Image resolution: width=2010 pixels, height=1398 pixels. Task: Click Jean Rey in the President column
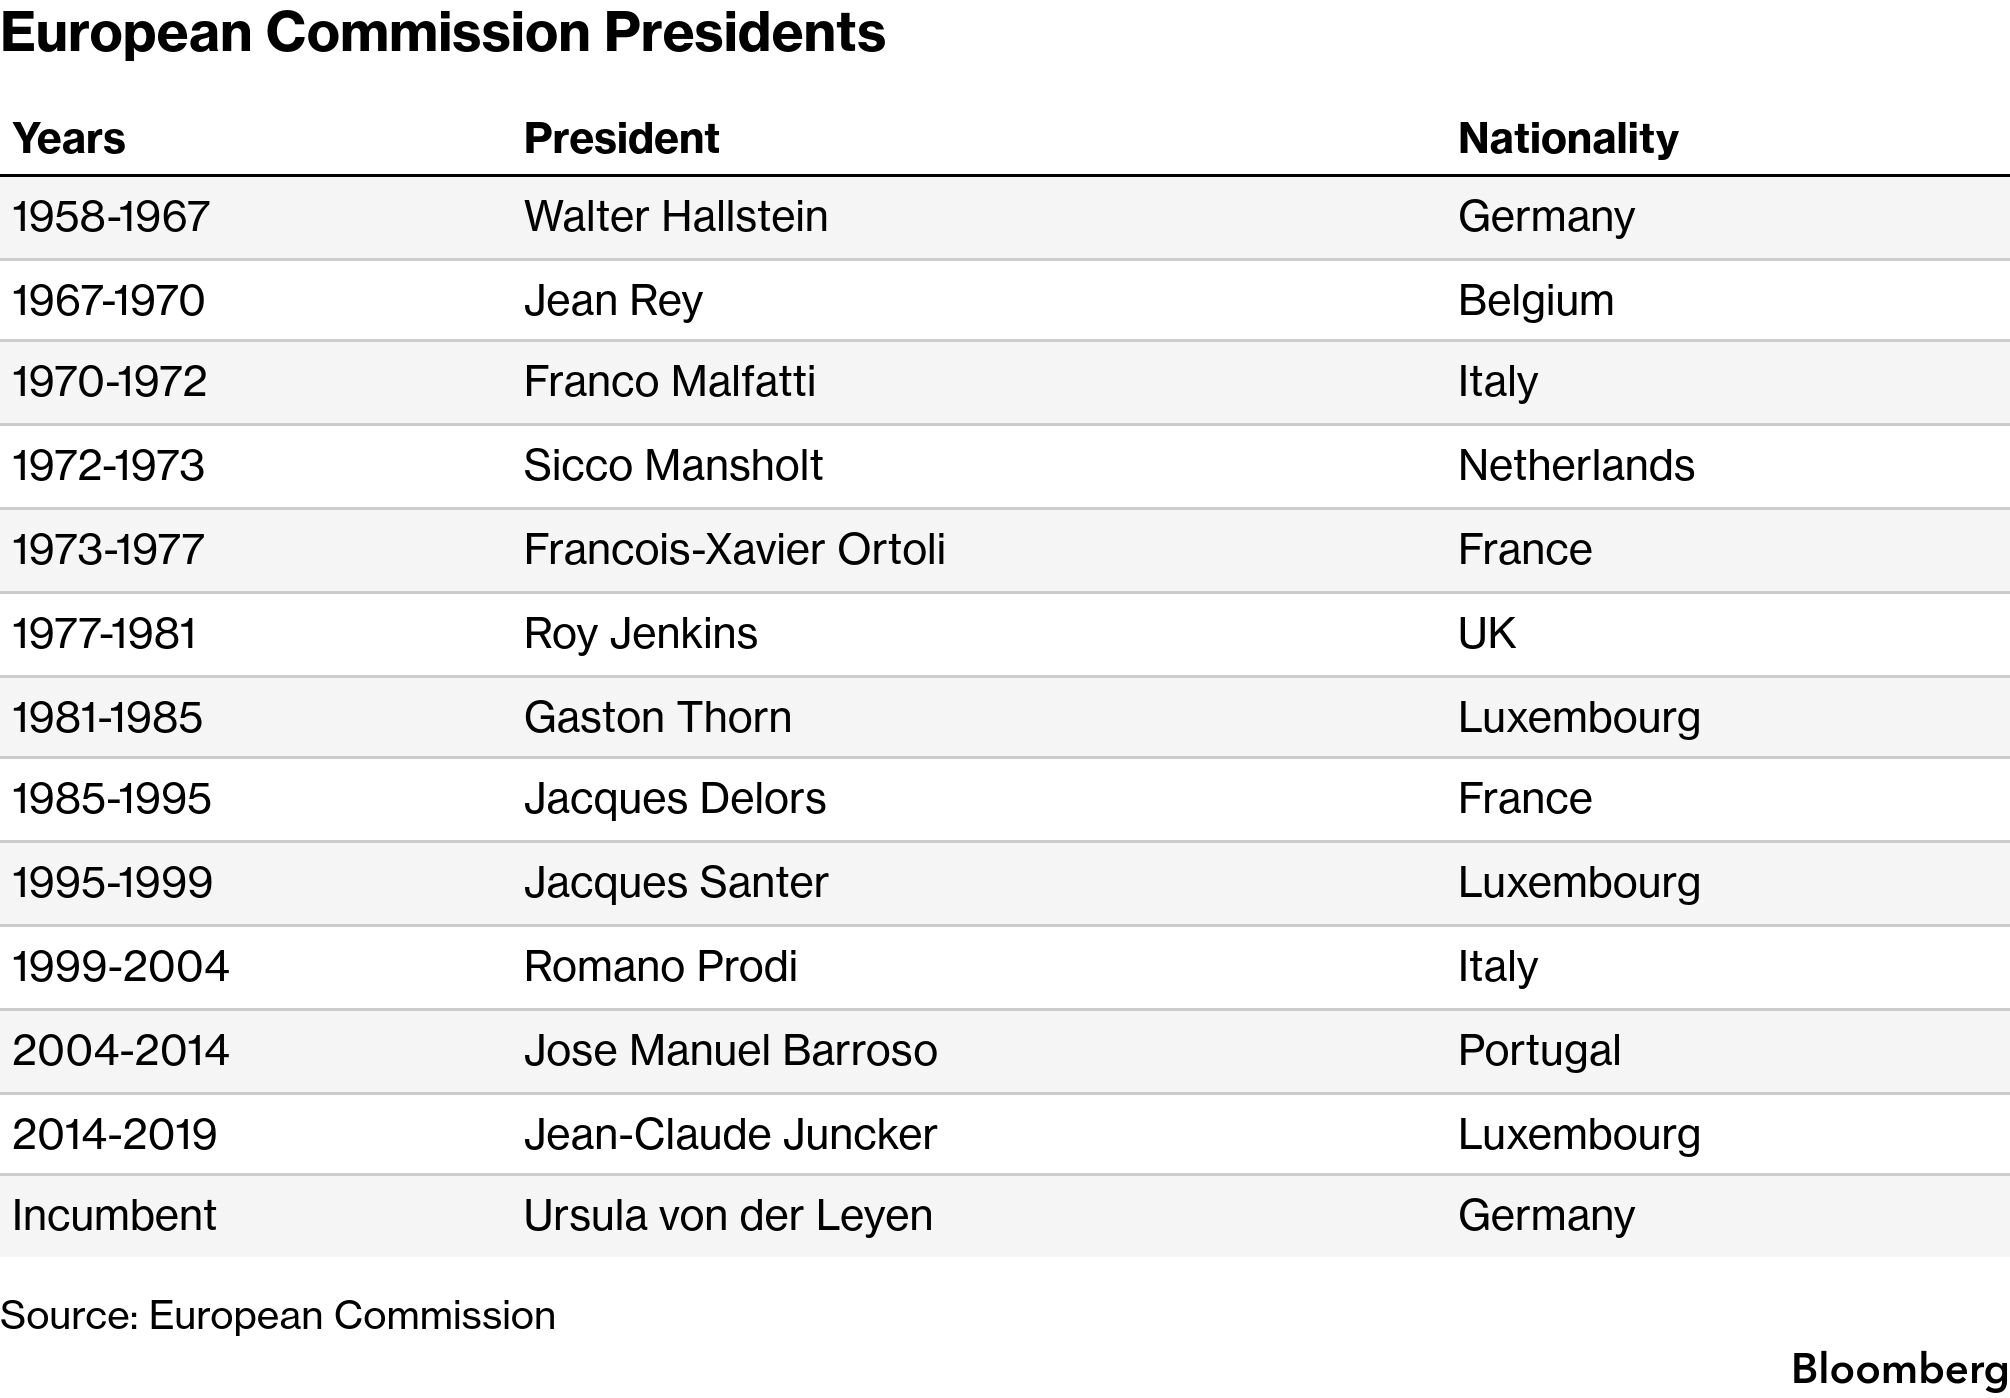613,301
